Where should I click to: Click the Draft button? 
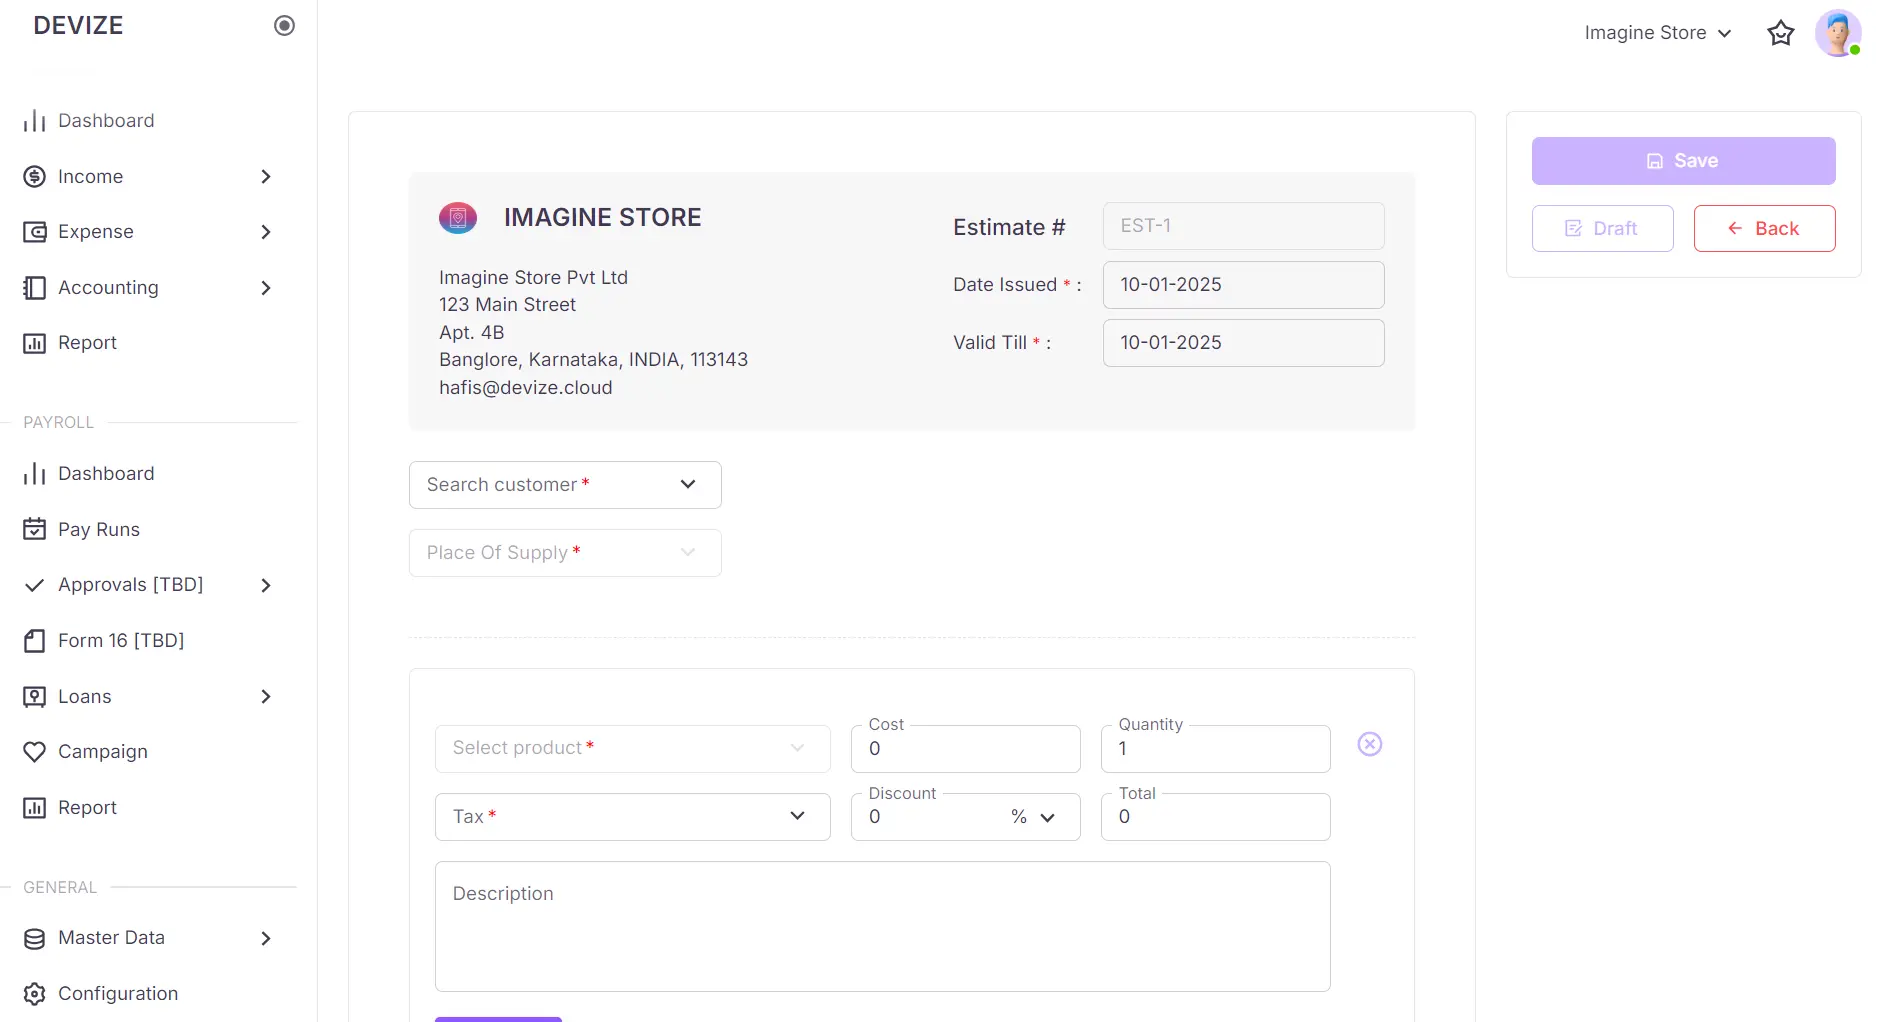[1602, 229]
